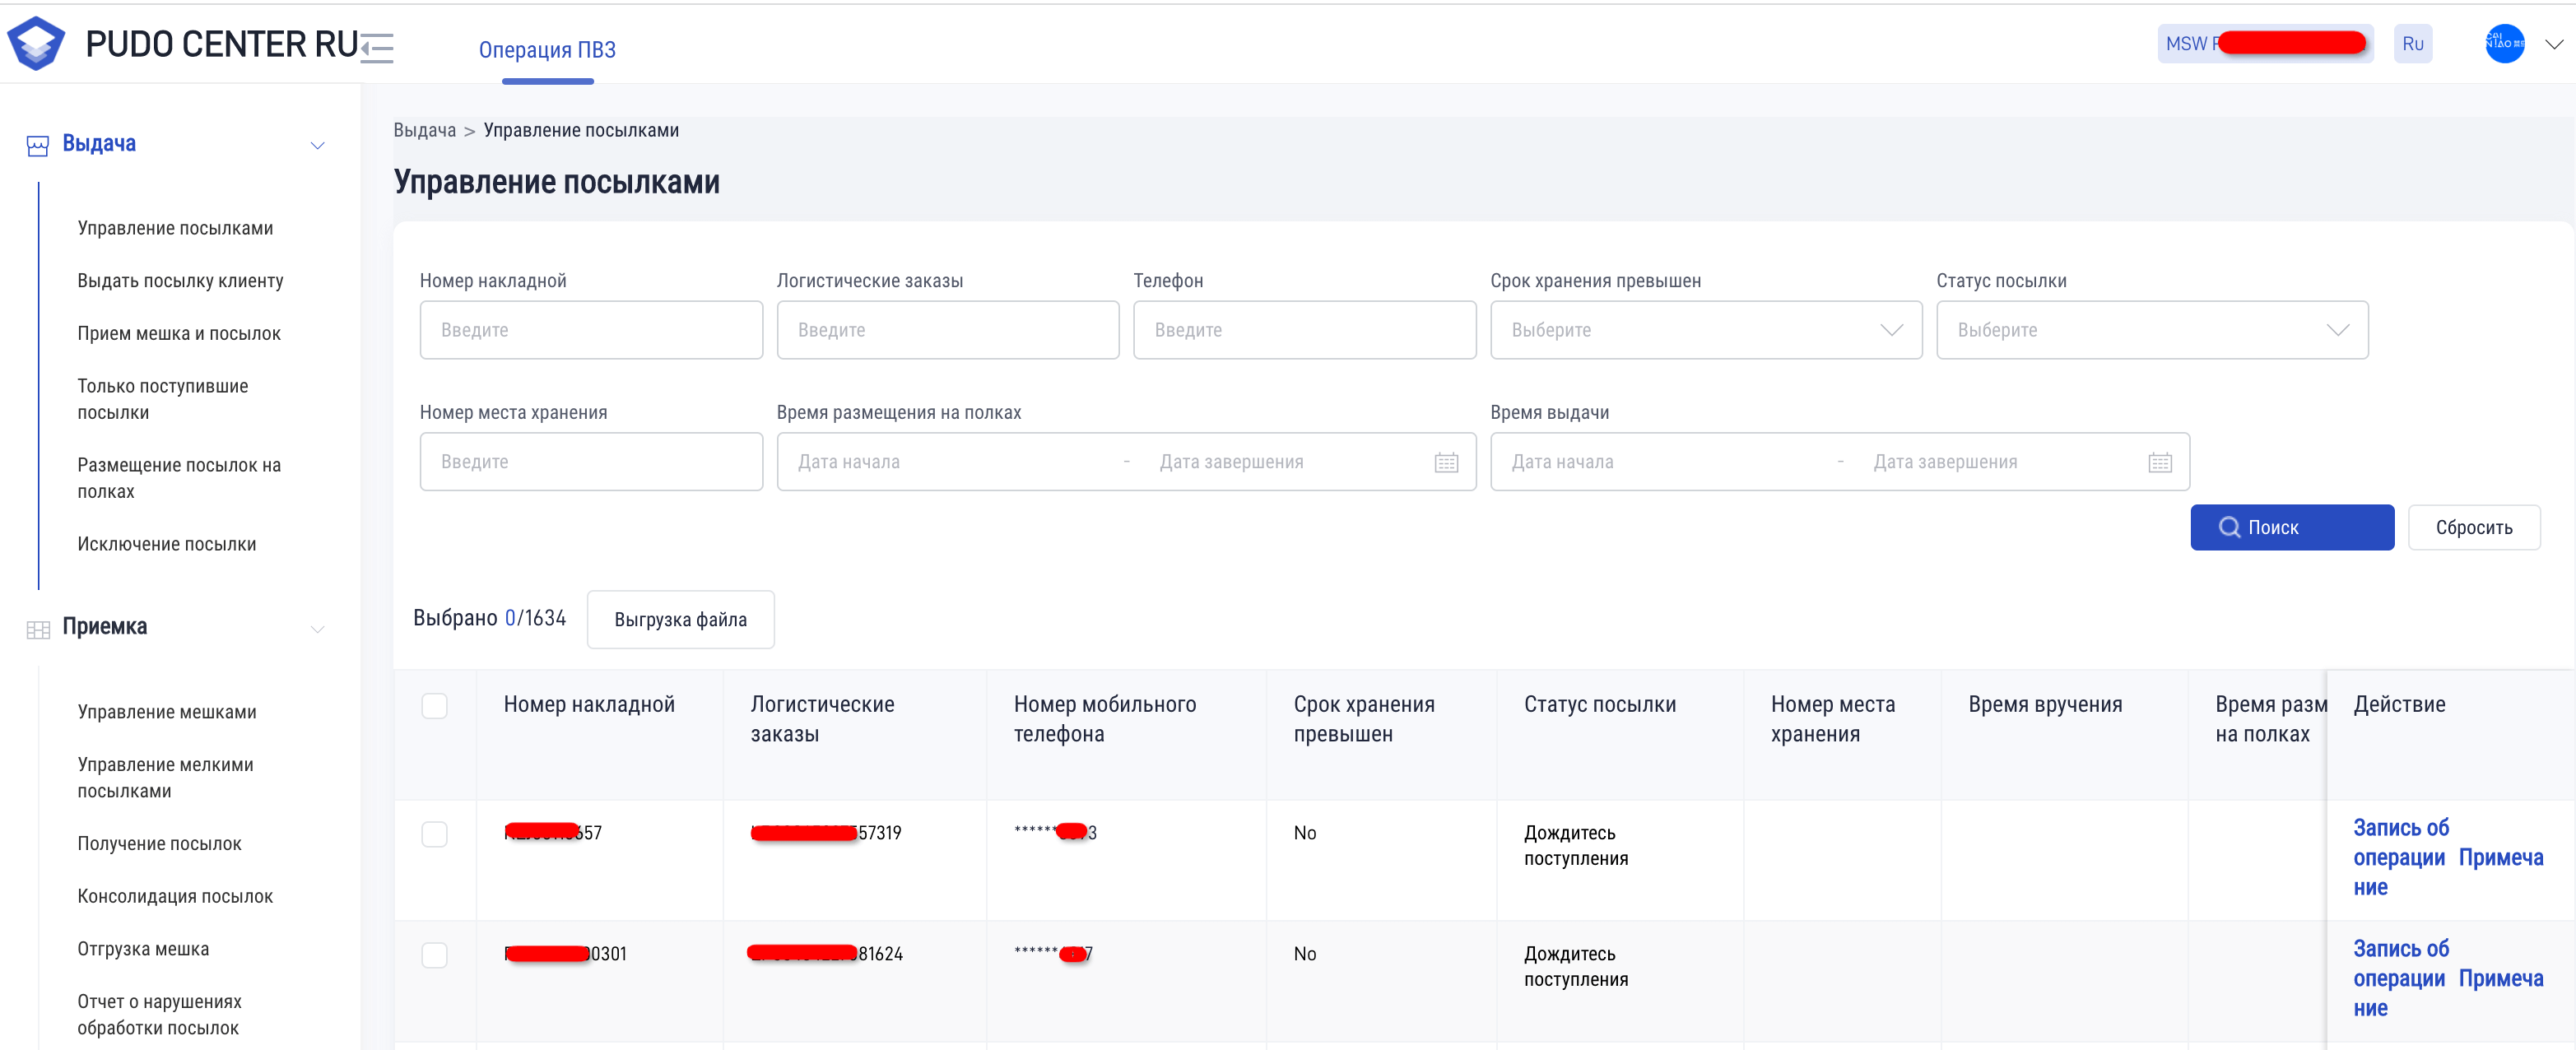
Task: Open Примечание link for row 81624
Action: click(2500, 979)
